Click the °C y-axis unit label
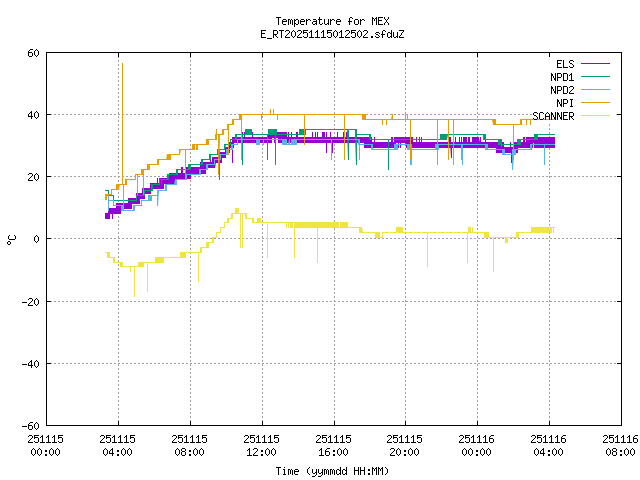The image size is (640, 480). (x=11, y=239)
